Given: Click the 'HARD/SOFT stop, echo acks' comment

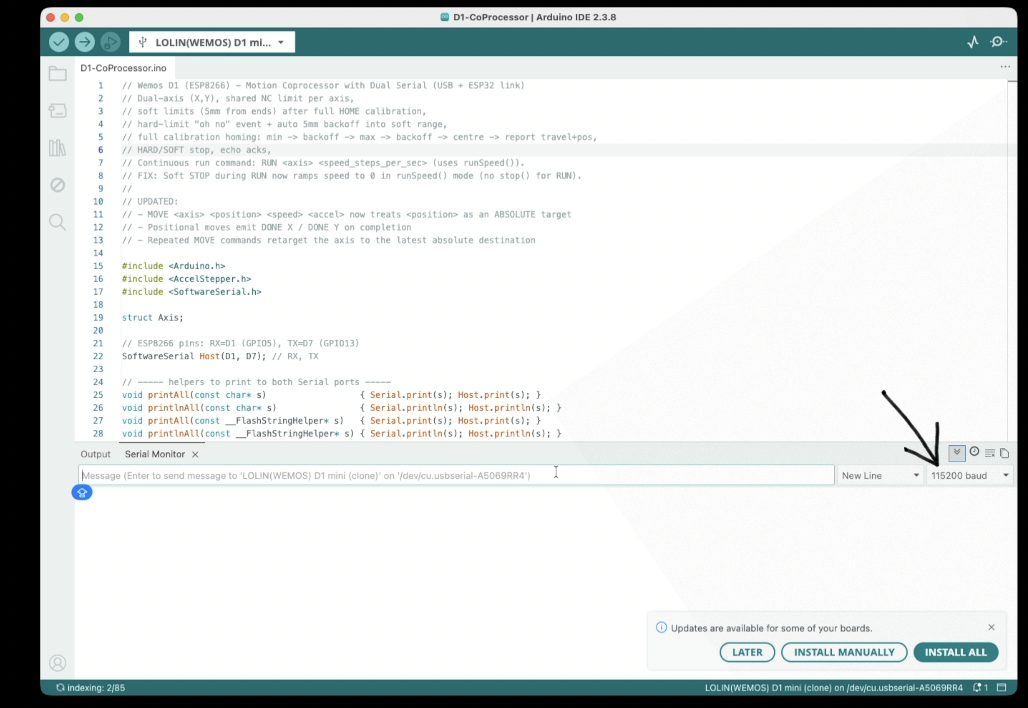Looking at the screenshot, I should point(197,149).
